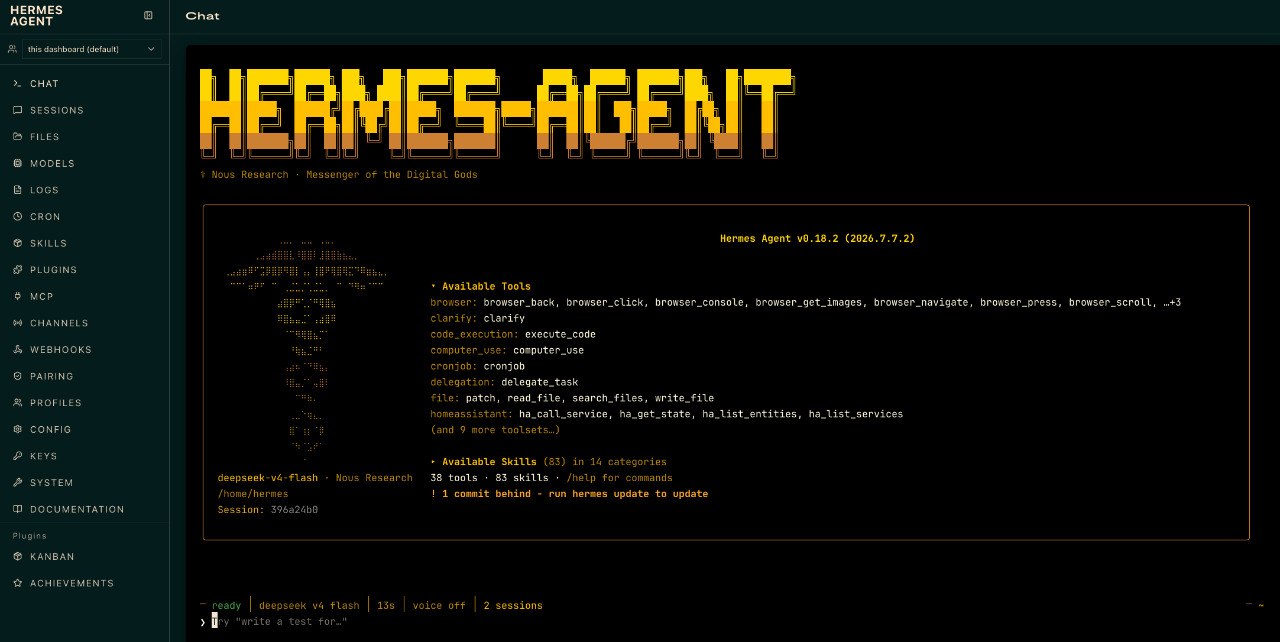
Task: Open the System page
Action: (x=85, y=483)
